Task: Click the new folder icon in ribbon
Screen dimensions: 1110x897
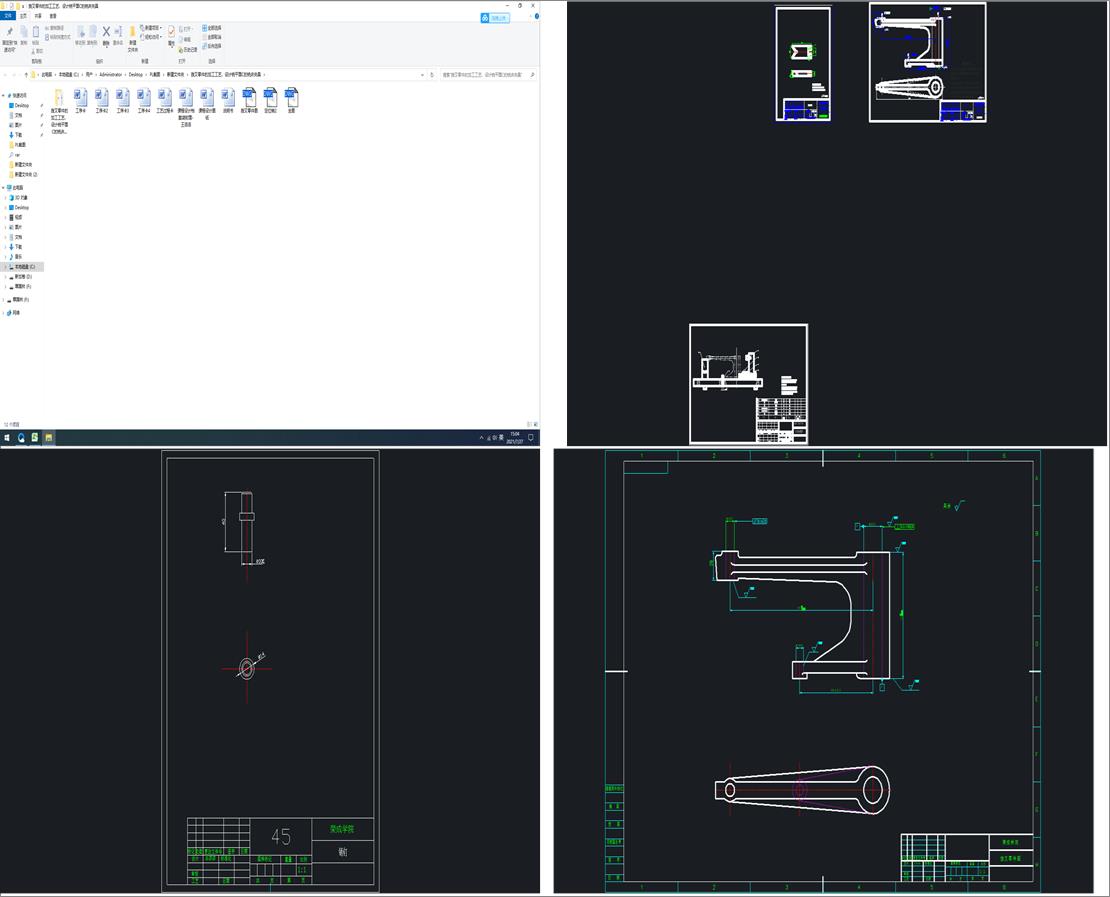Action: 132,32
